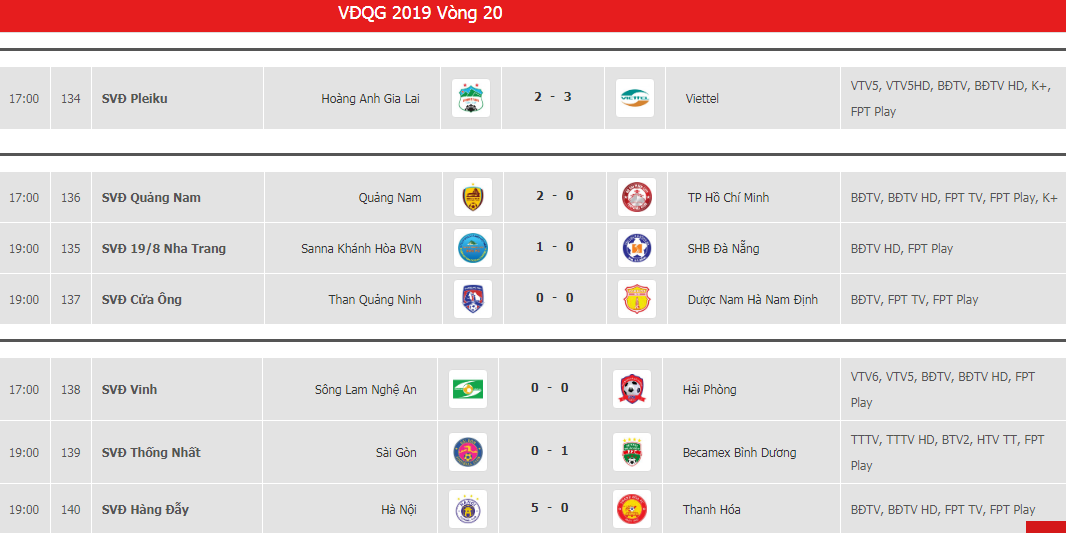Click the Becamex Bình Dương logo
1066x533 pixels.
[x=632, y=452]
